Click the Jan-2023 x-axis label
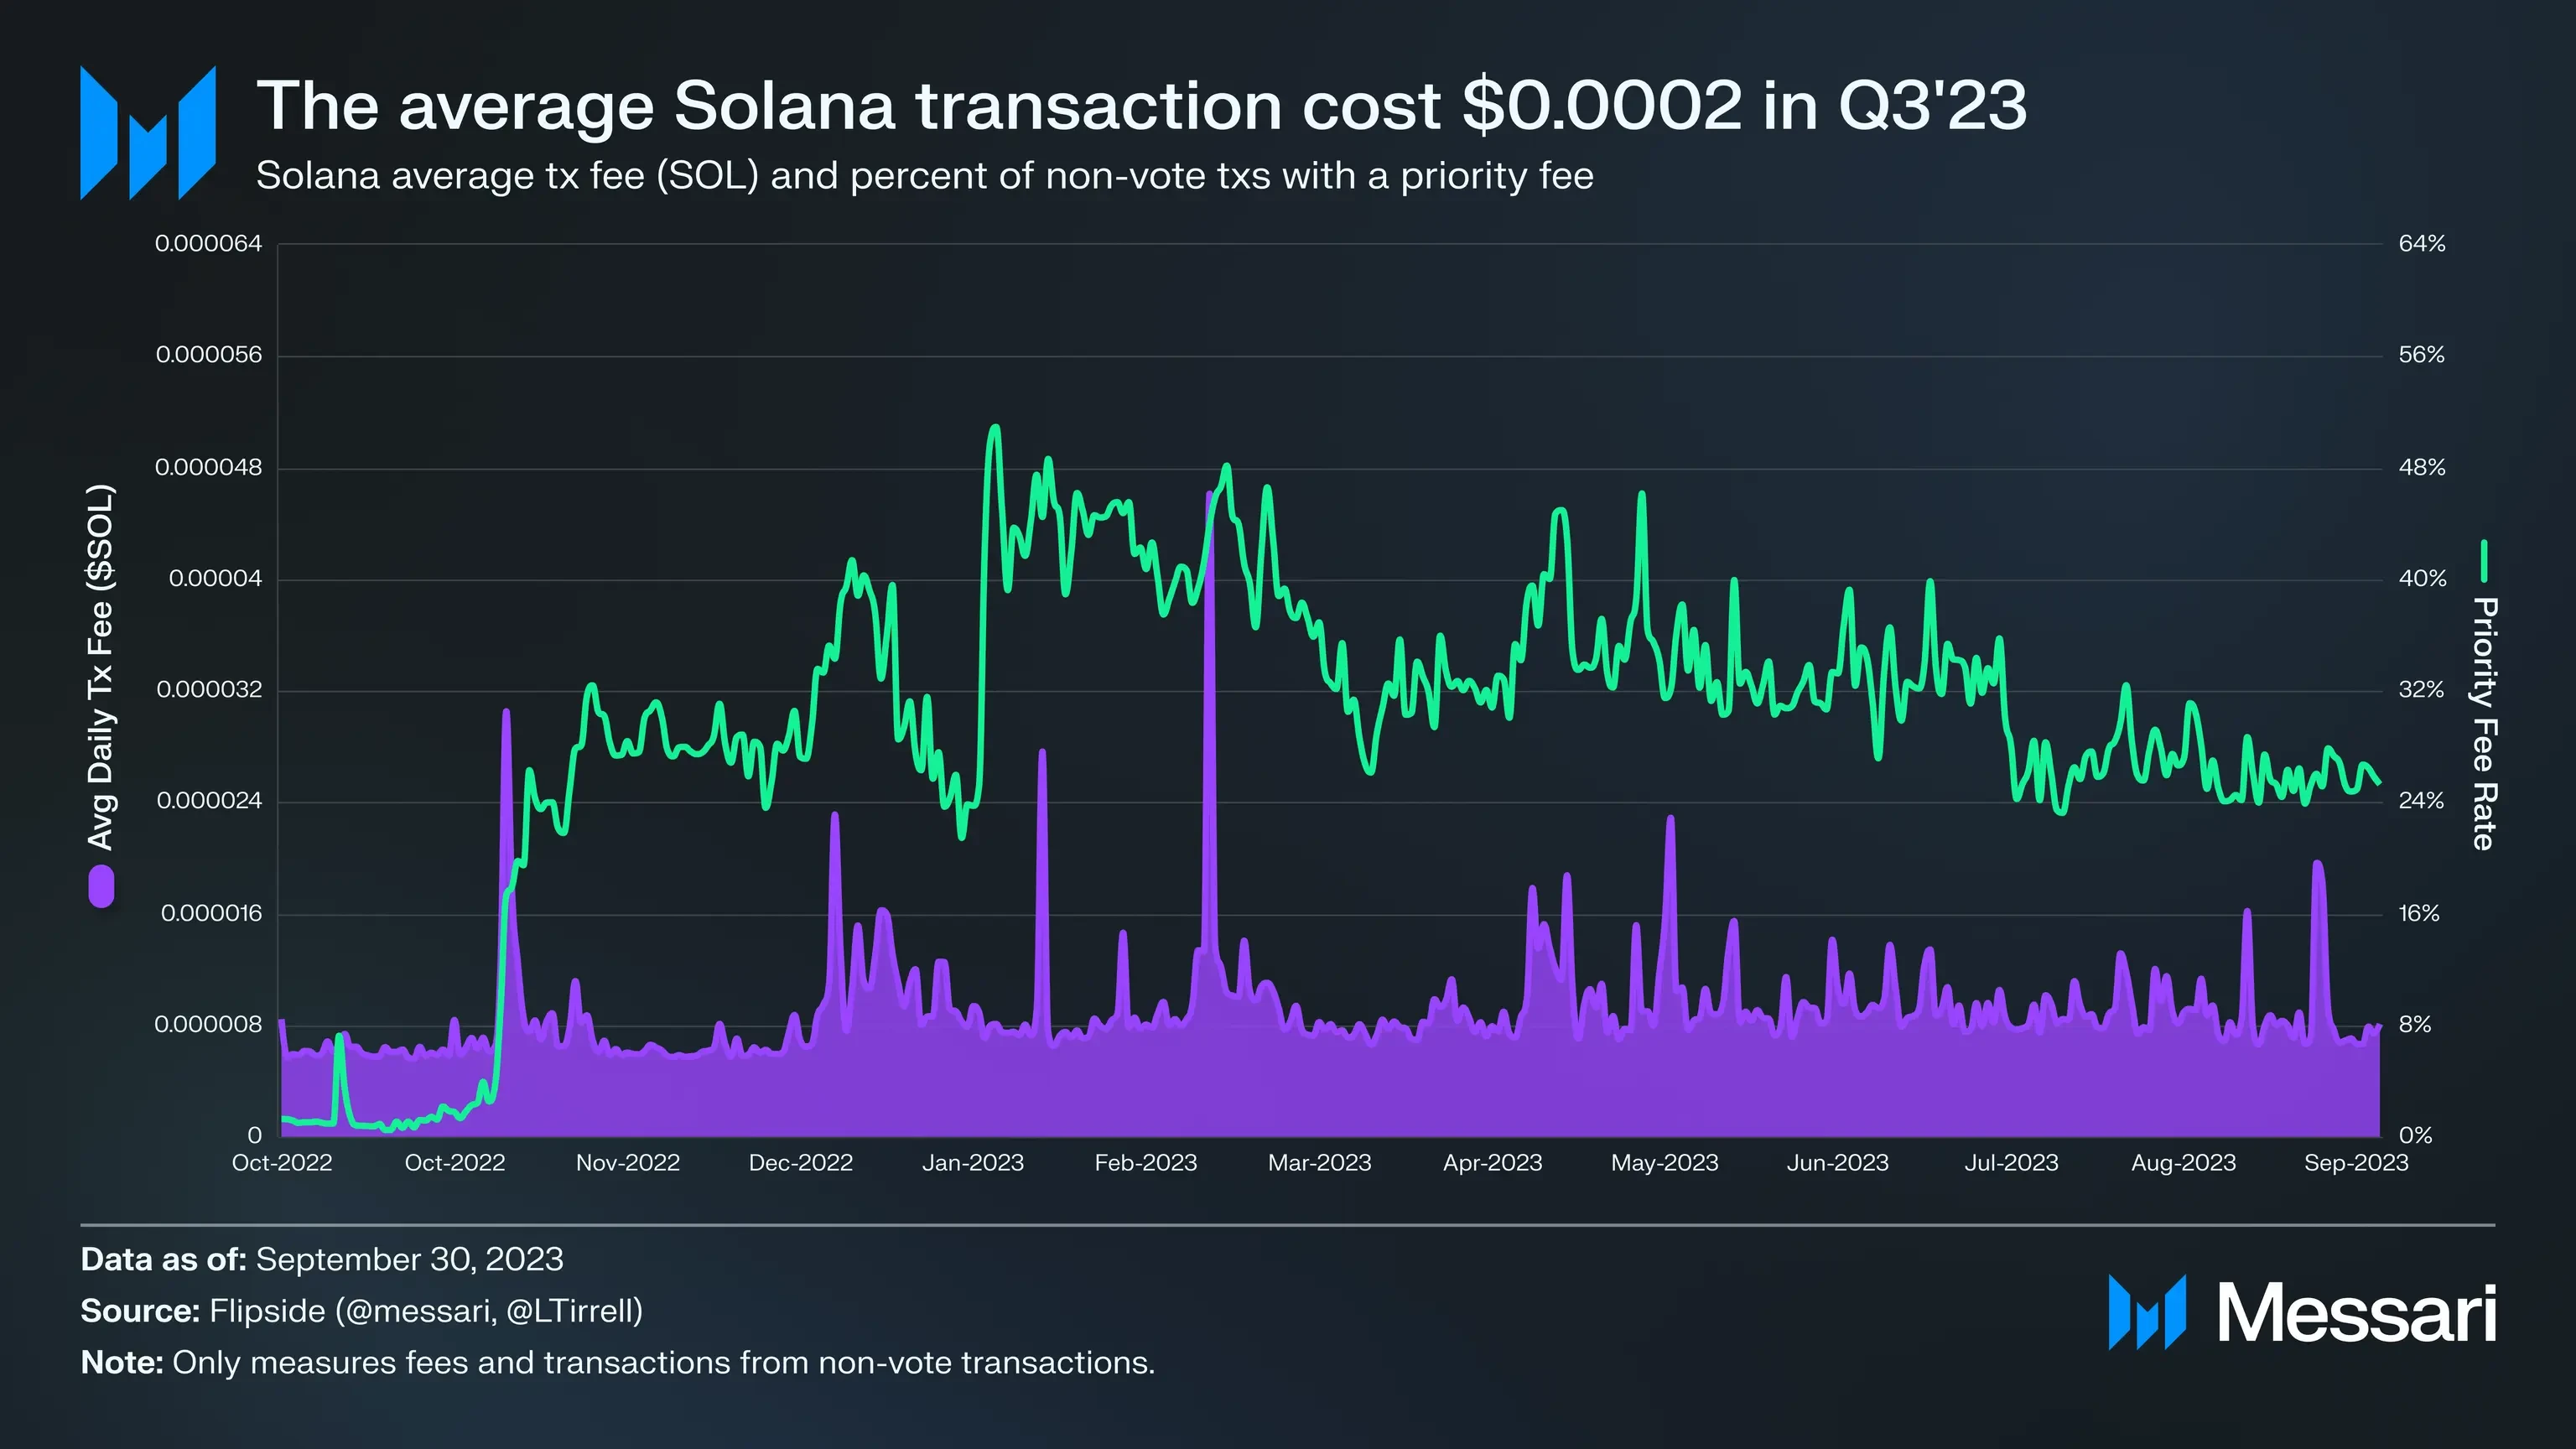This screenshot has height=1449, width=2576. pos(973,1163)
